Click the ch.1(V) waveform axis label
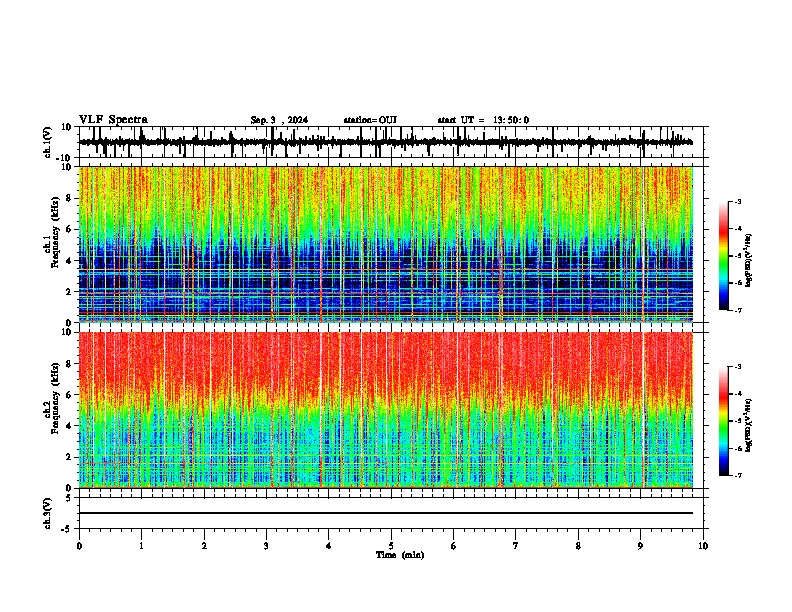This screenshot has height=612, width=792. (x=48, y=142)
